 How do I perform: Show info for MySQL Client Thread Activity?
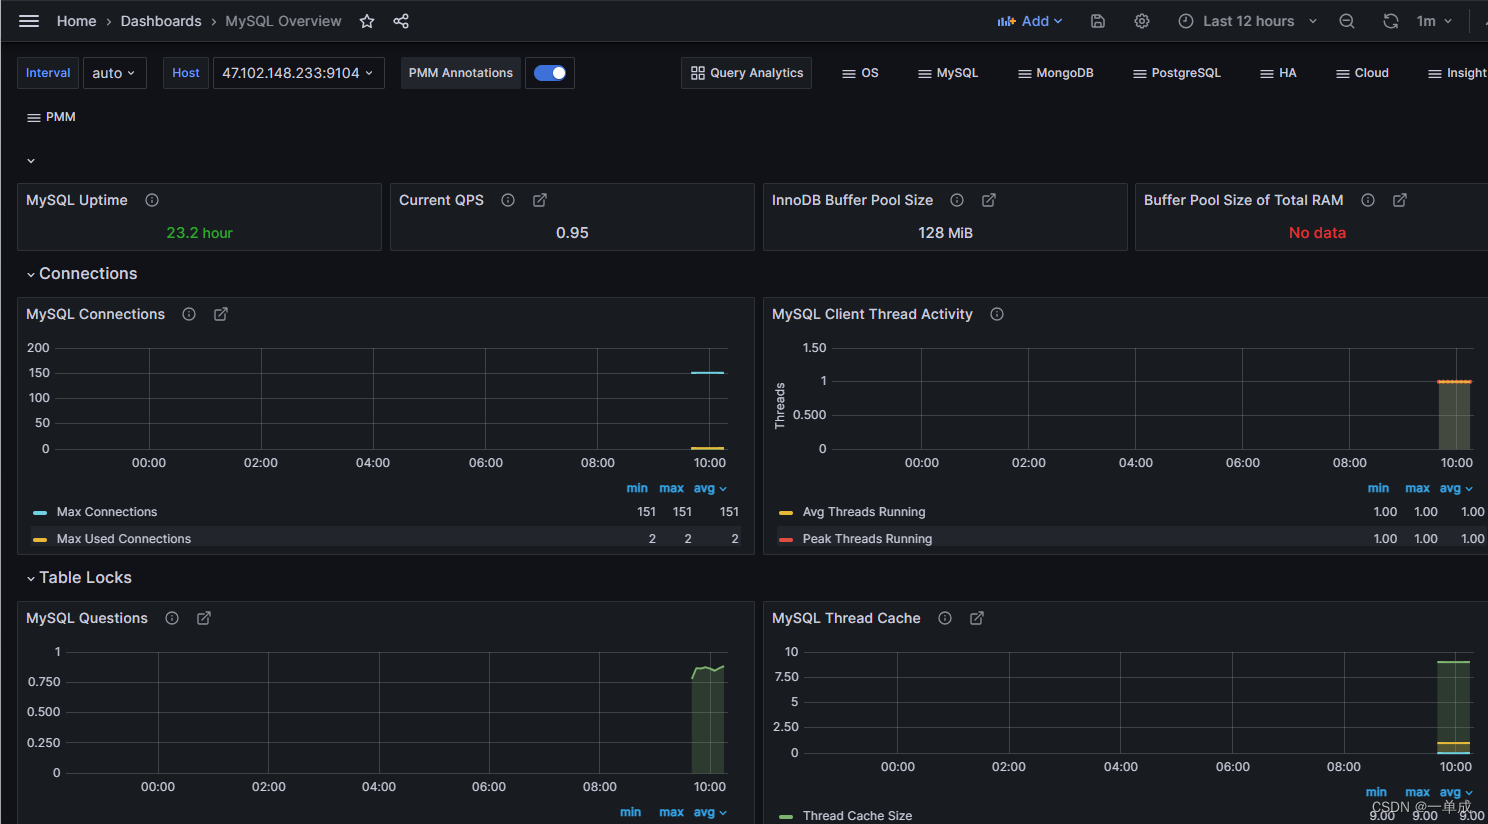pos(997,314)
